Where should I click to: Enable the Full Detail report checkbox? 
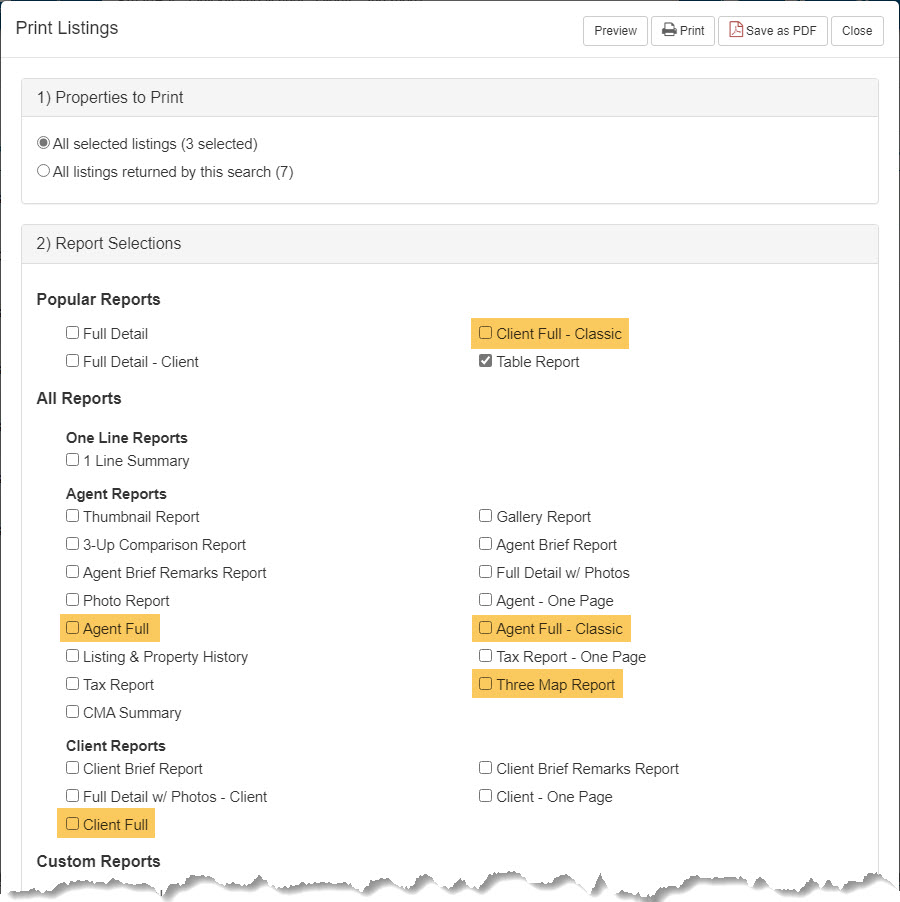click(x=72, y=332)
